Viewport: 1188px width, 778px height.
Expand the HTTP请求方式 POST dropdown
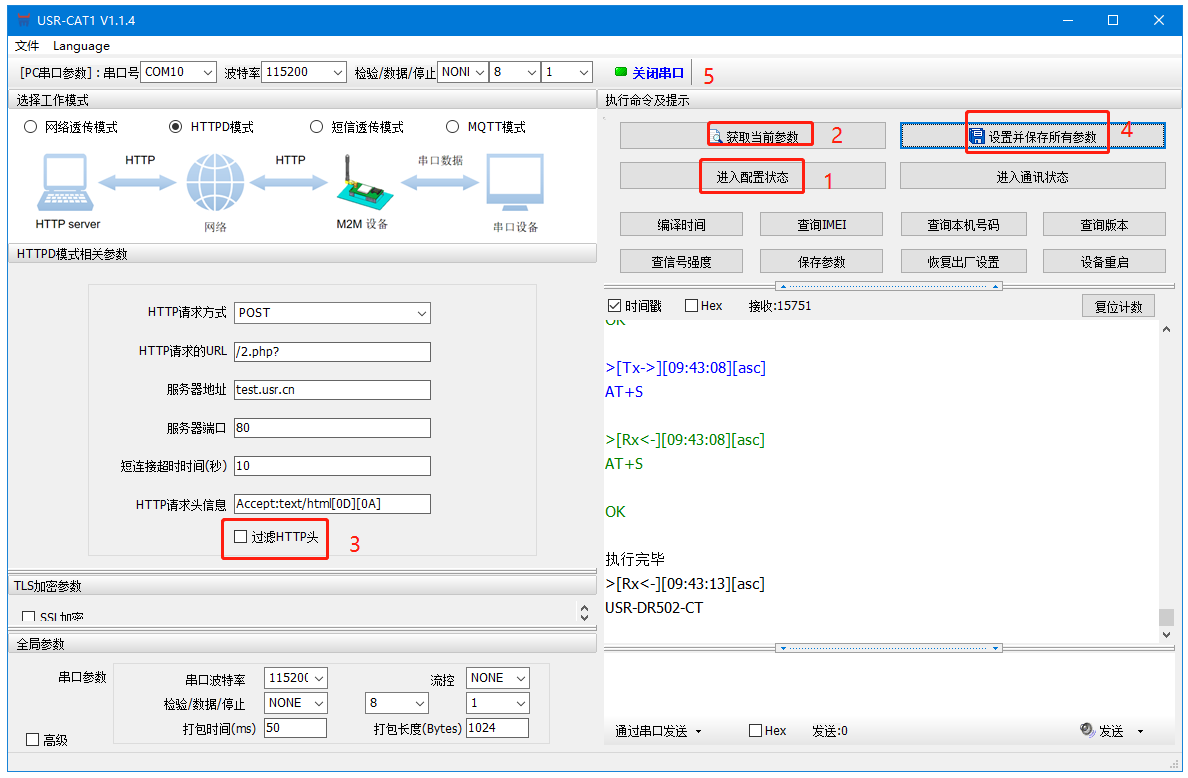coord(421,313)
